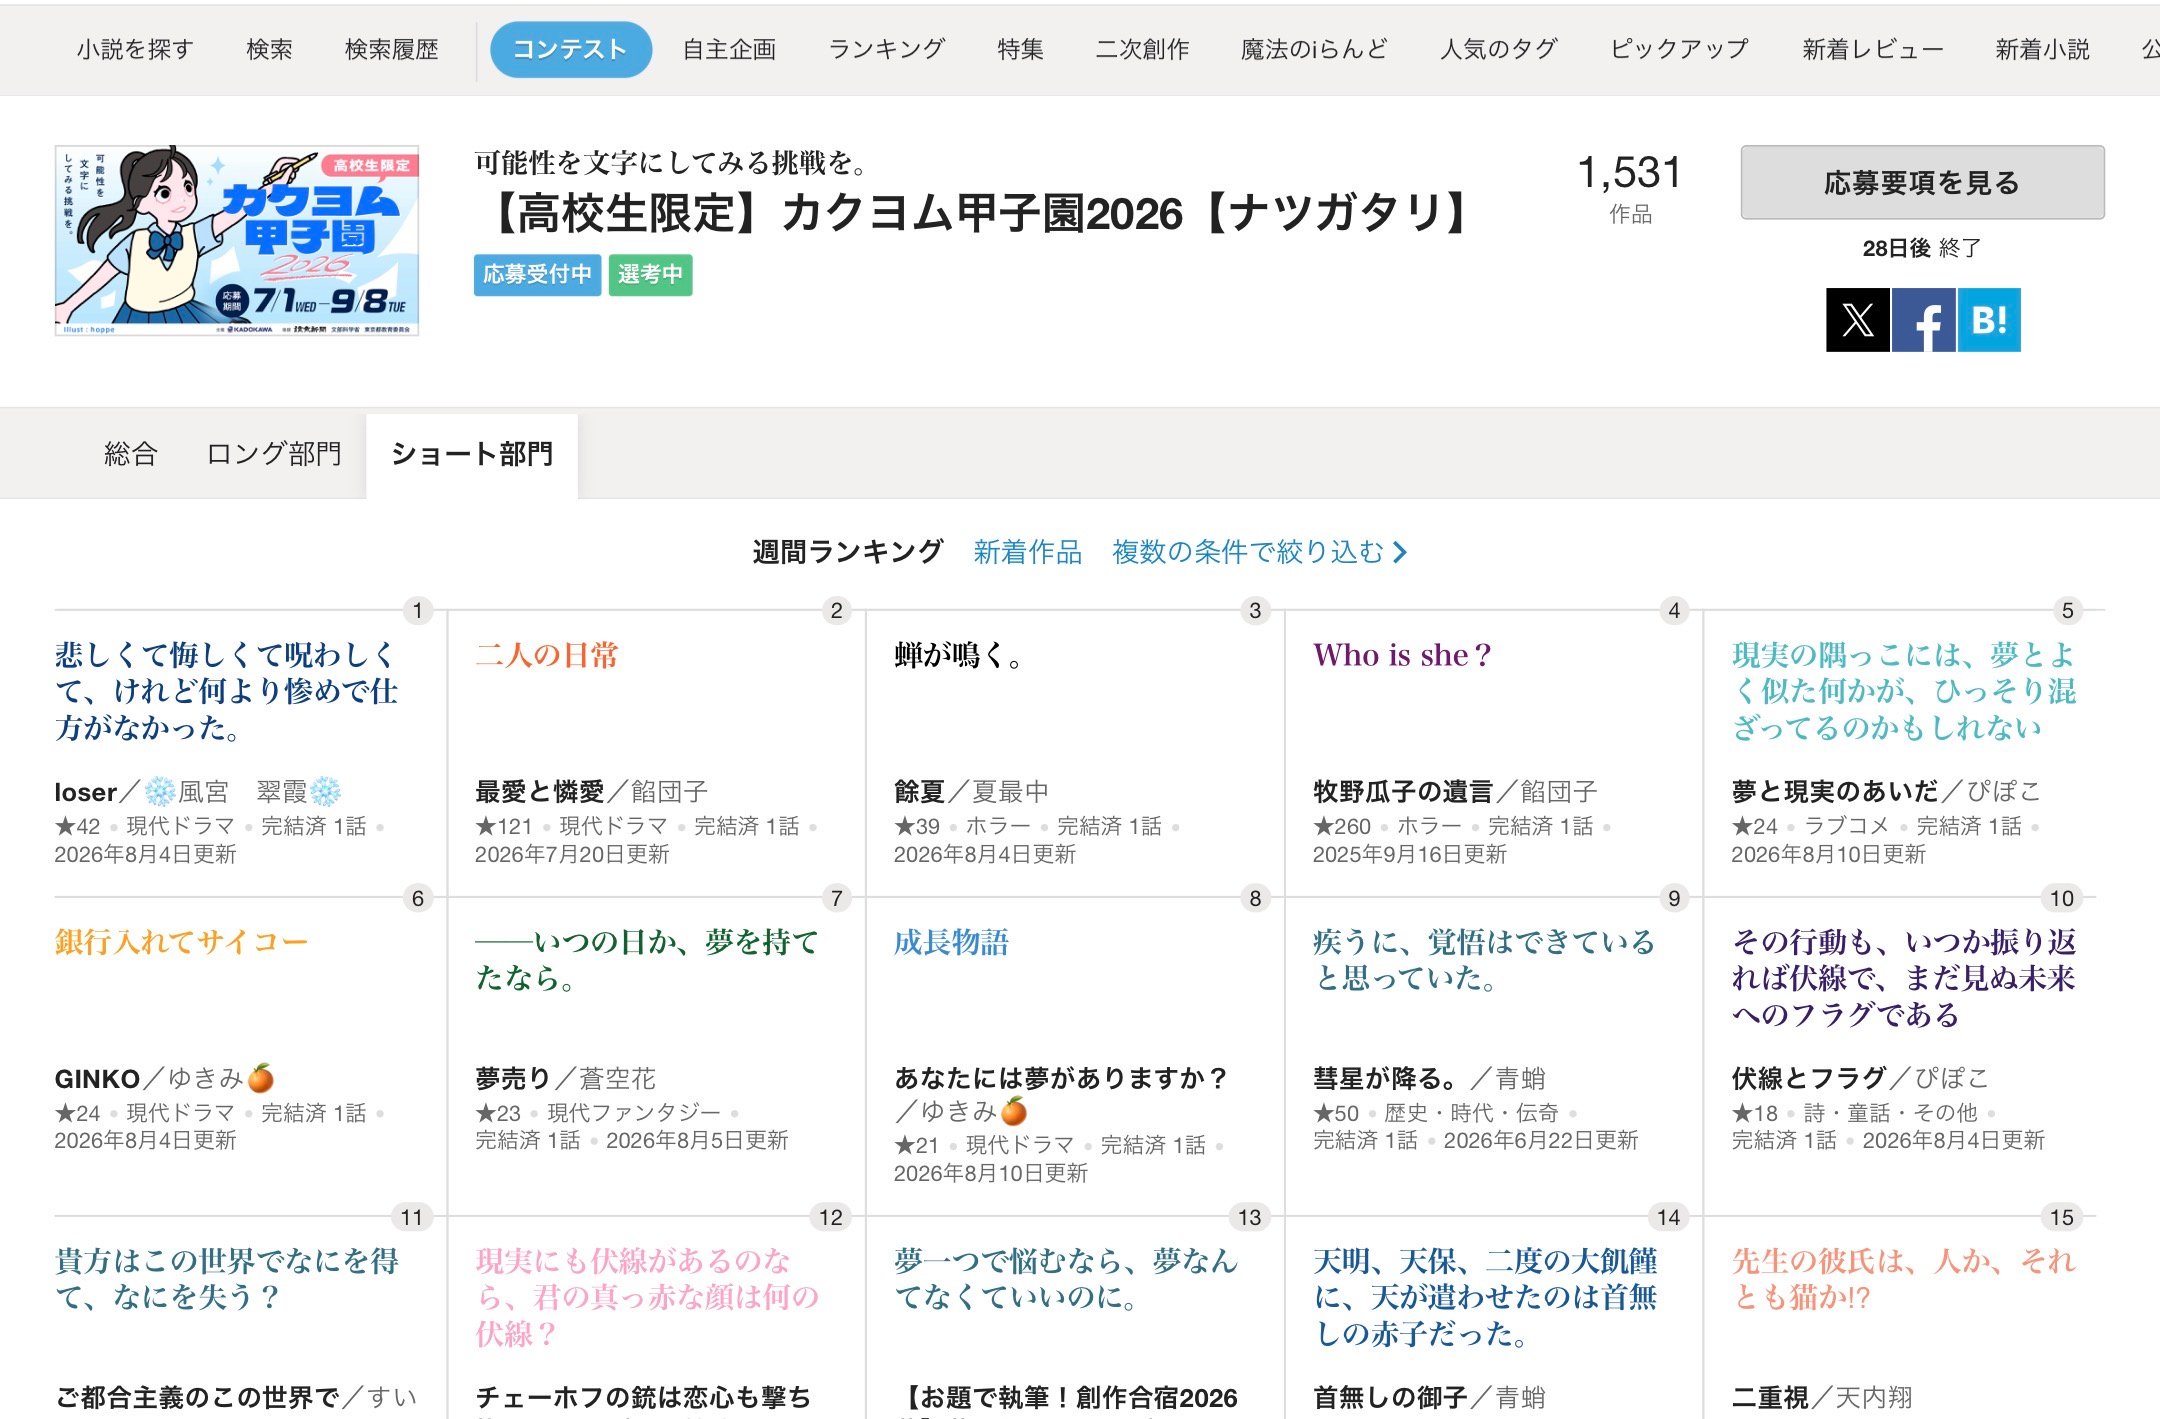
Task: Click the 応募受付中 status badge
Action: pyautogui.click(x=537, y=274)
